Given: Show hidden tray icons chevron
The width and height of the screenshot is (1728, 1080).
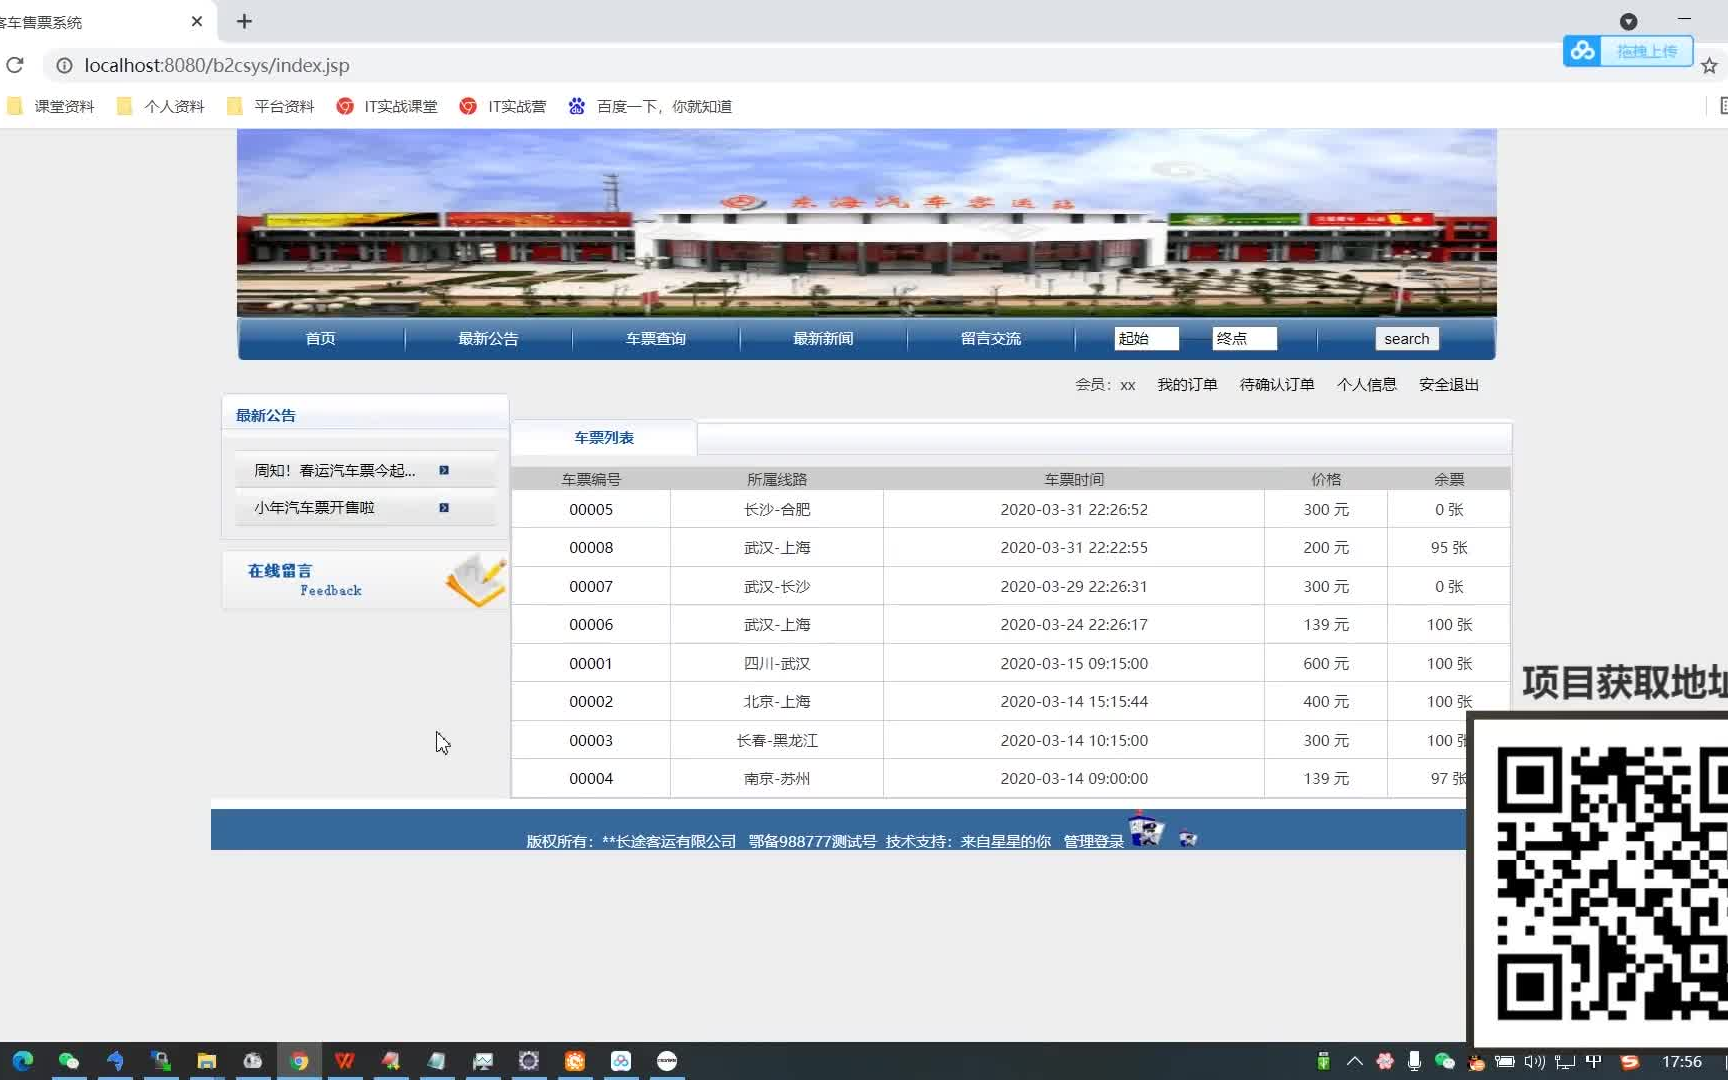Looking at the screenshot, I should point(1355,1062).
